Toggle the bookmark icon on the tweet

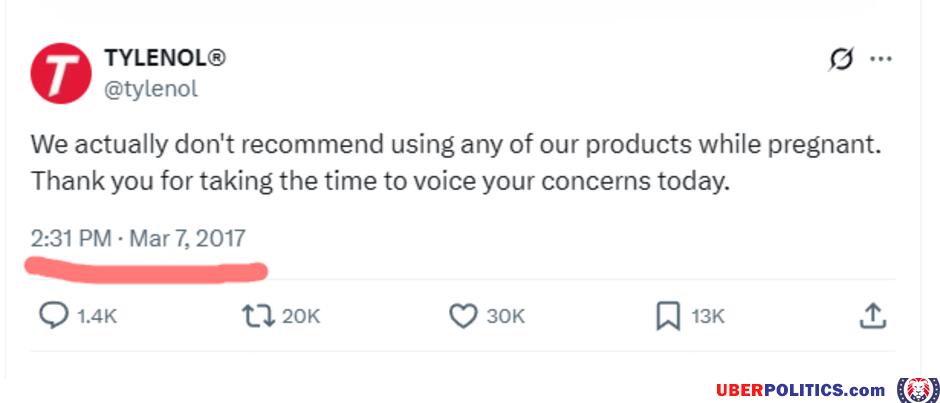tap(667, 316)
